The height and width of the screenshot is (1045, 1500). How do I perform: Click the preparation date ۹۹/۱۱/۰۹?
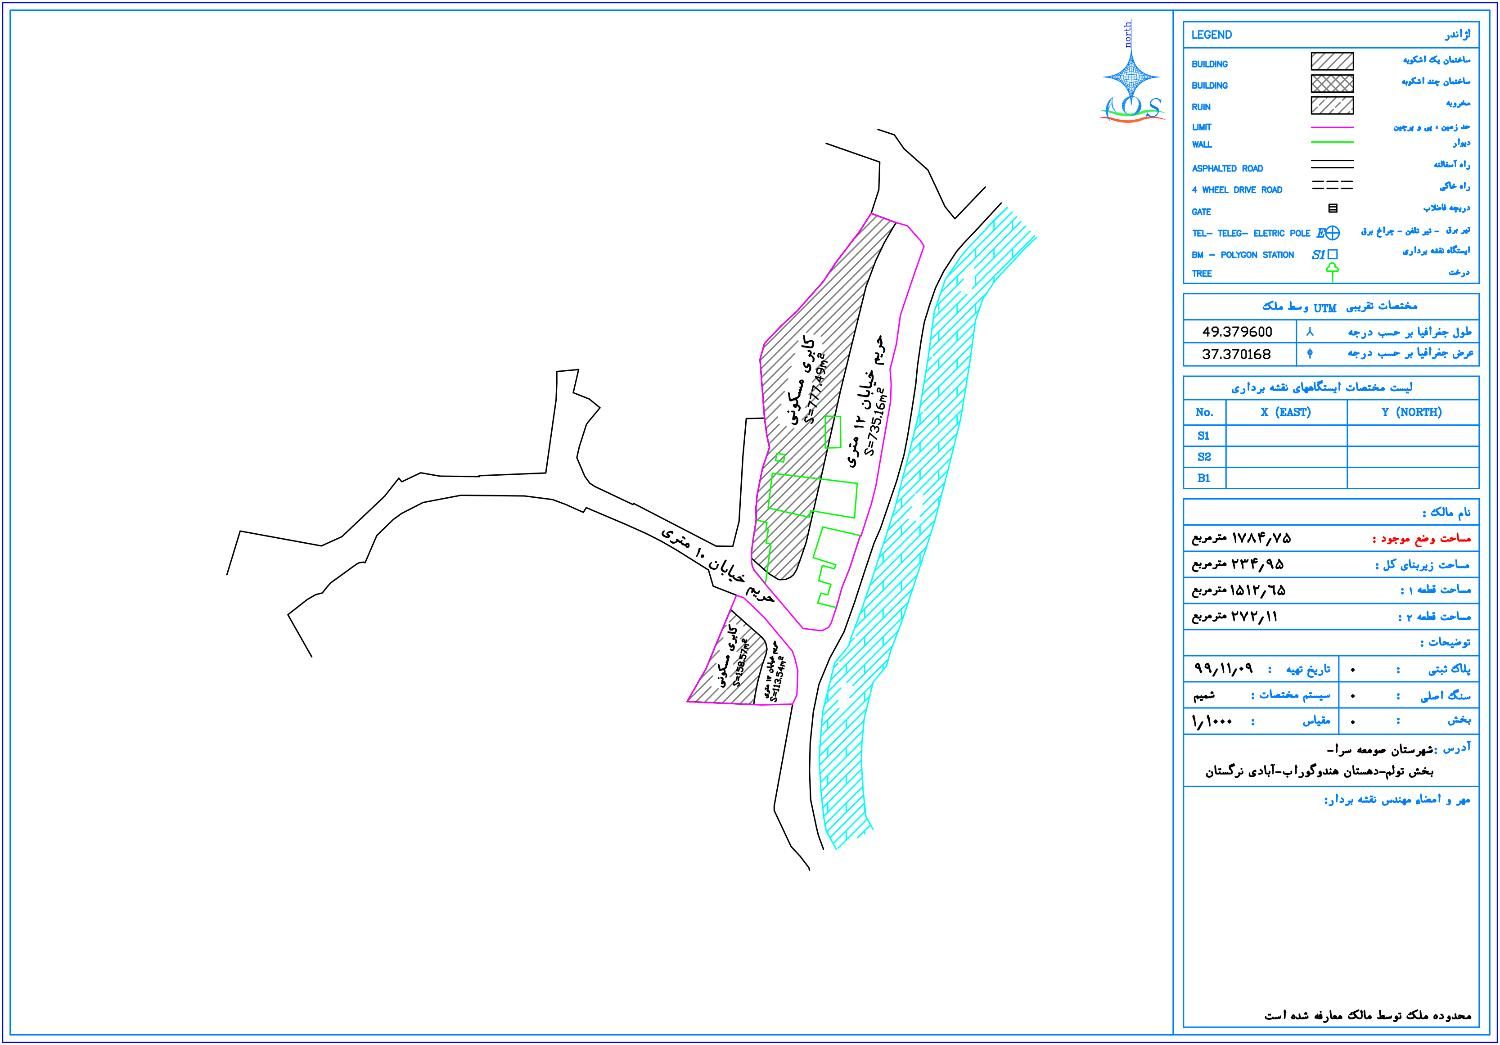pos(1222,668)
